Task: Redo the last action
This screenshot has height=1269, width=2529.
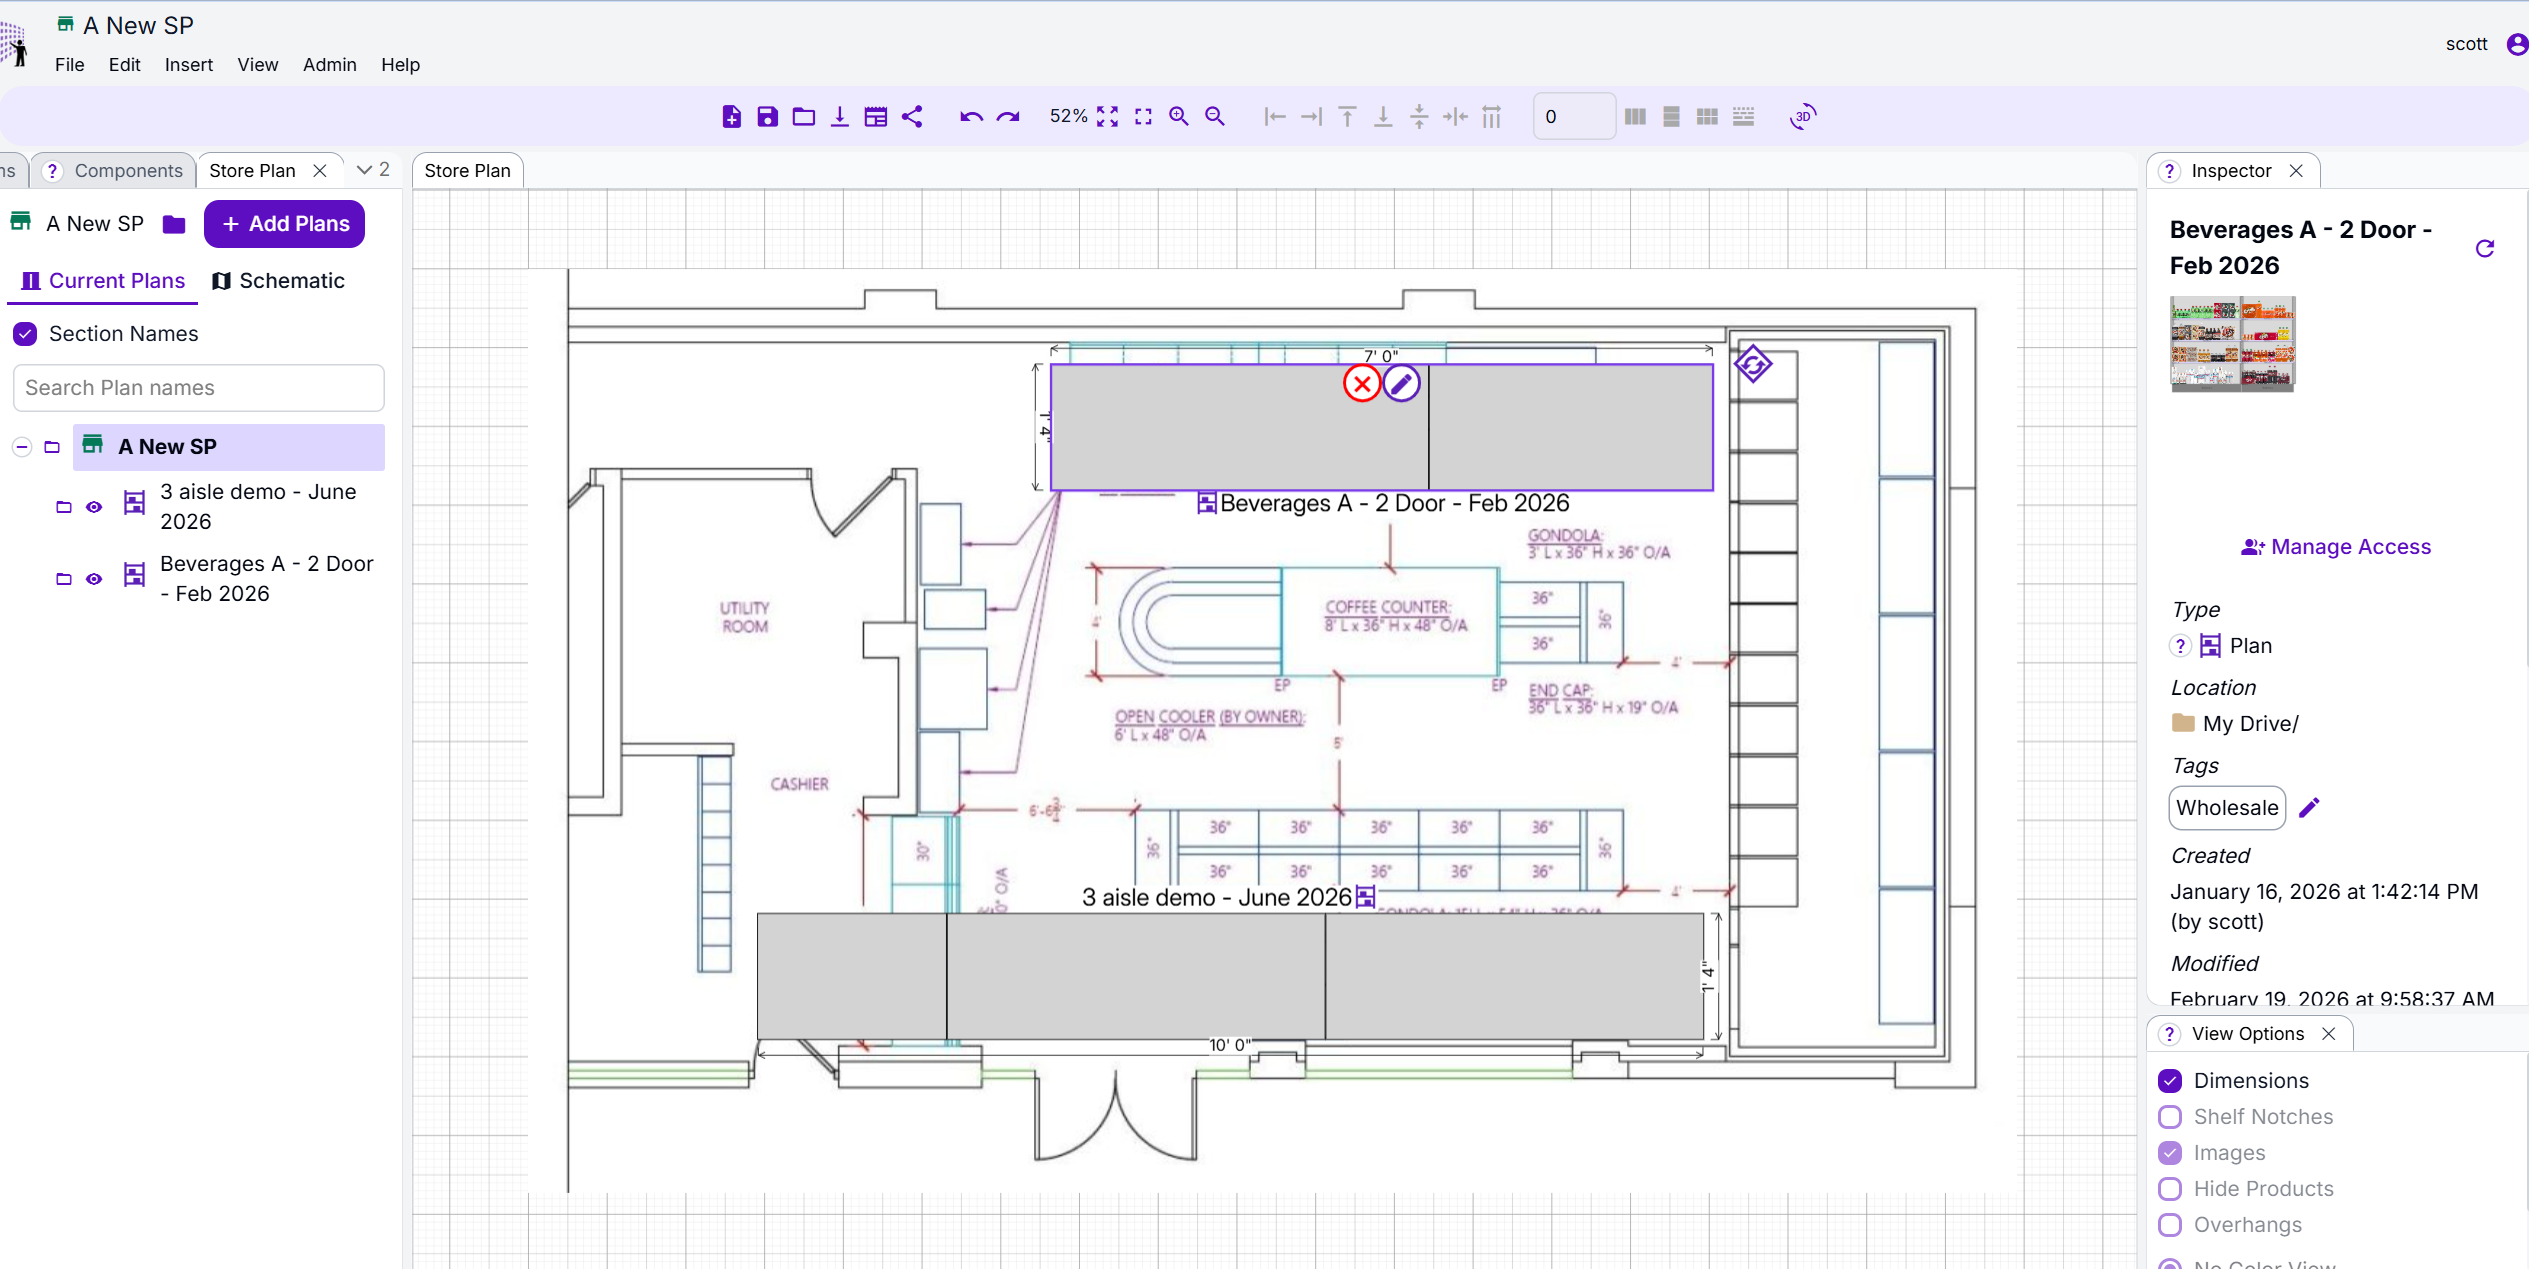Action: tap(1008, 117)
